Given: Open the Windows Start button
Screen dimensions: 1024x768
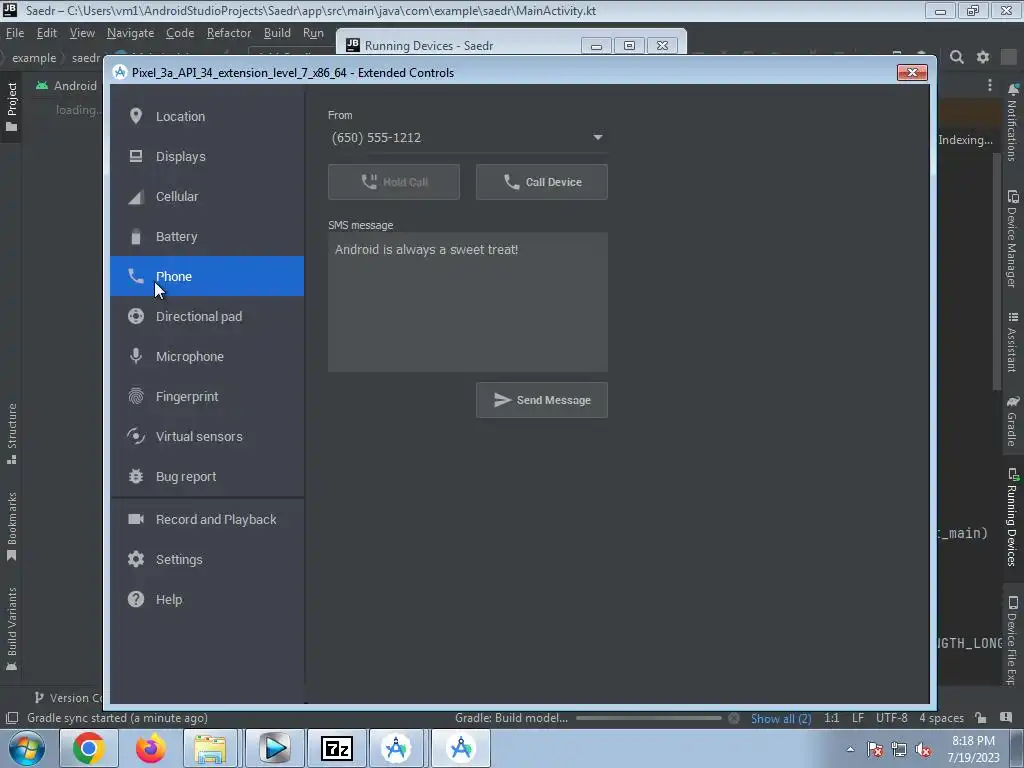Looking at the screenshot, I should tap(27, 748).
